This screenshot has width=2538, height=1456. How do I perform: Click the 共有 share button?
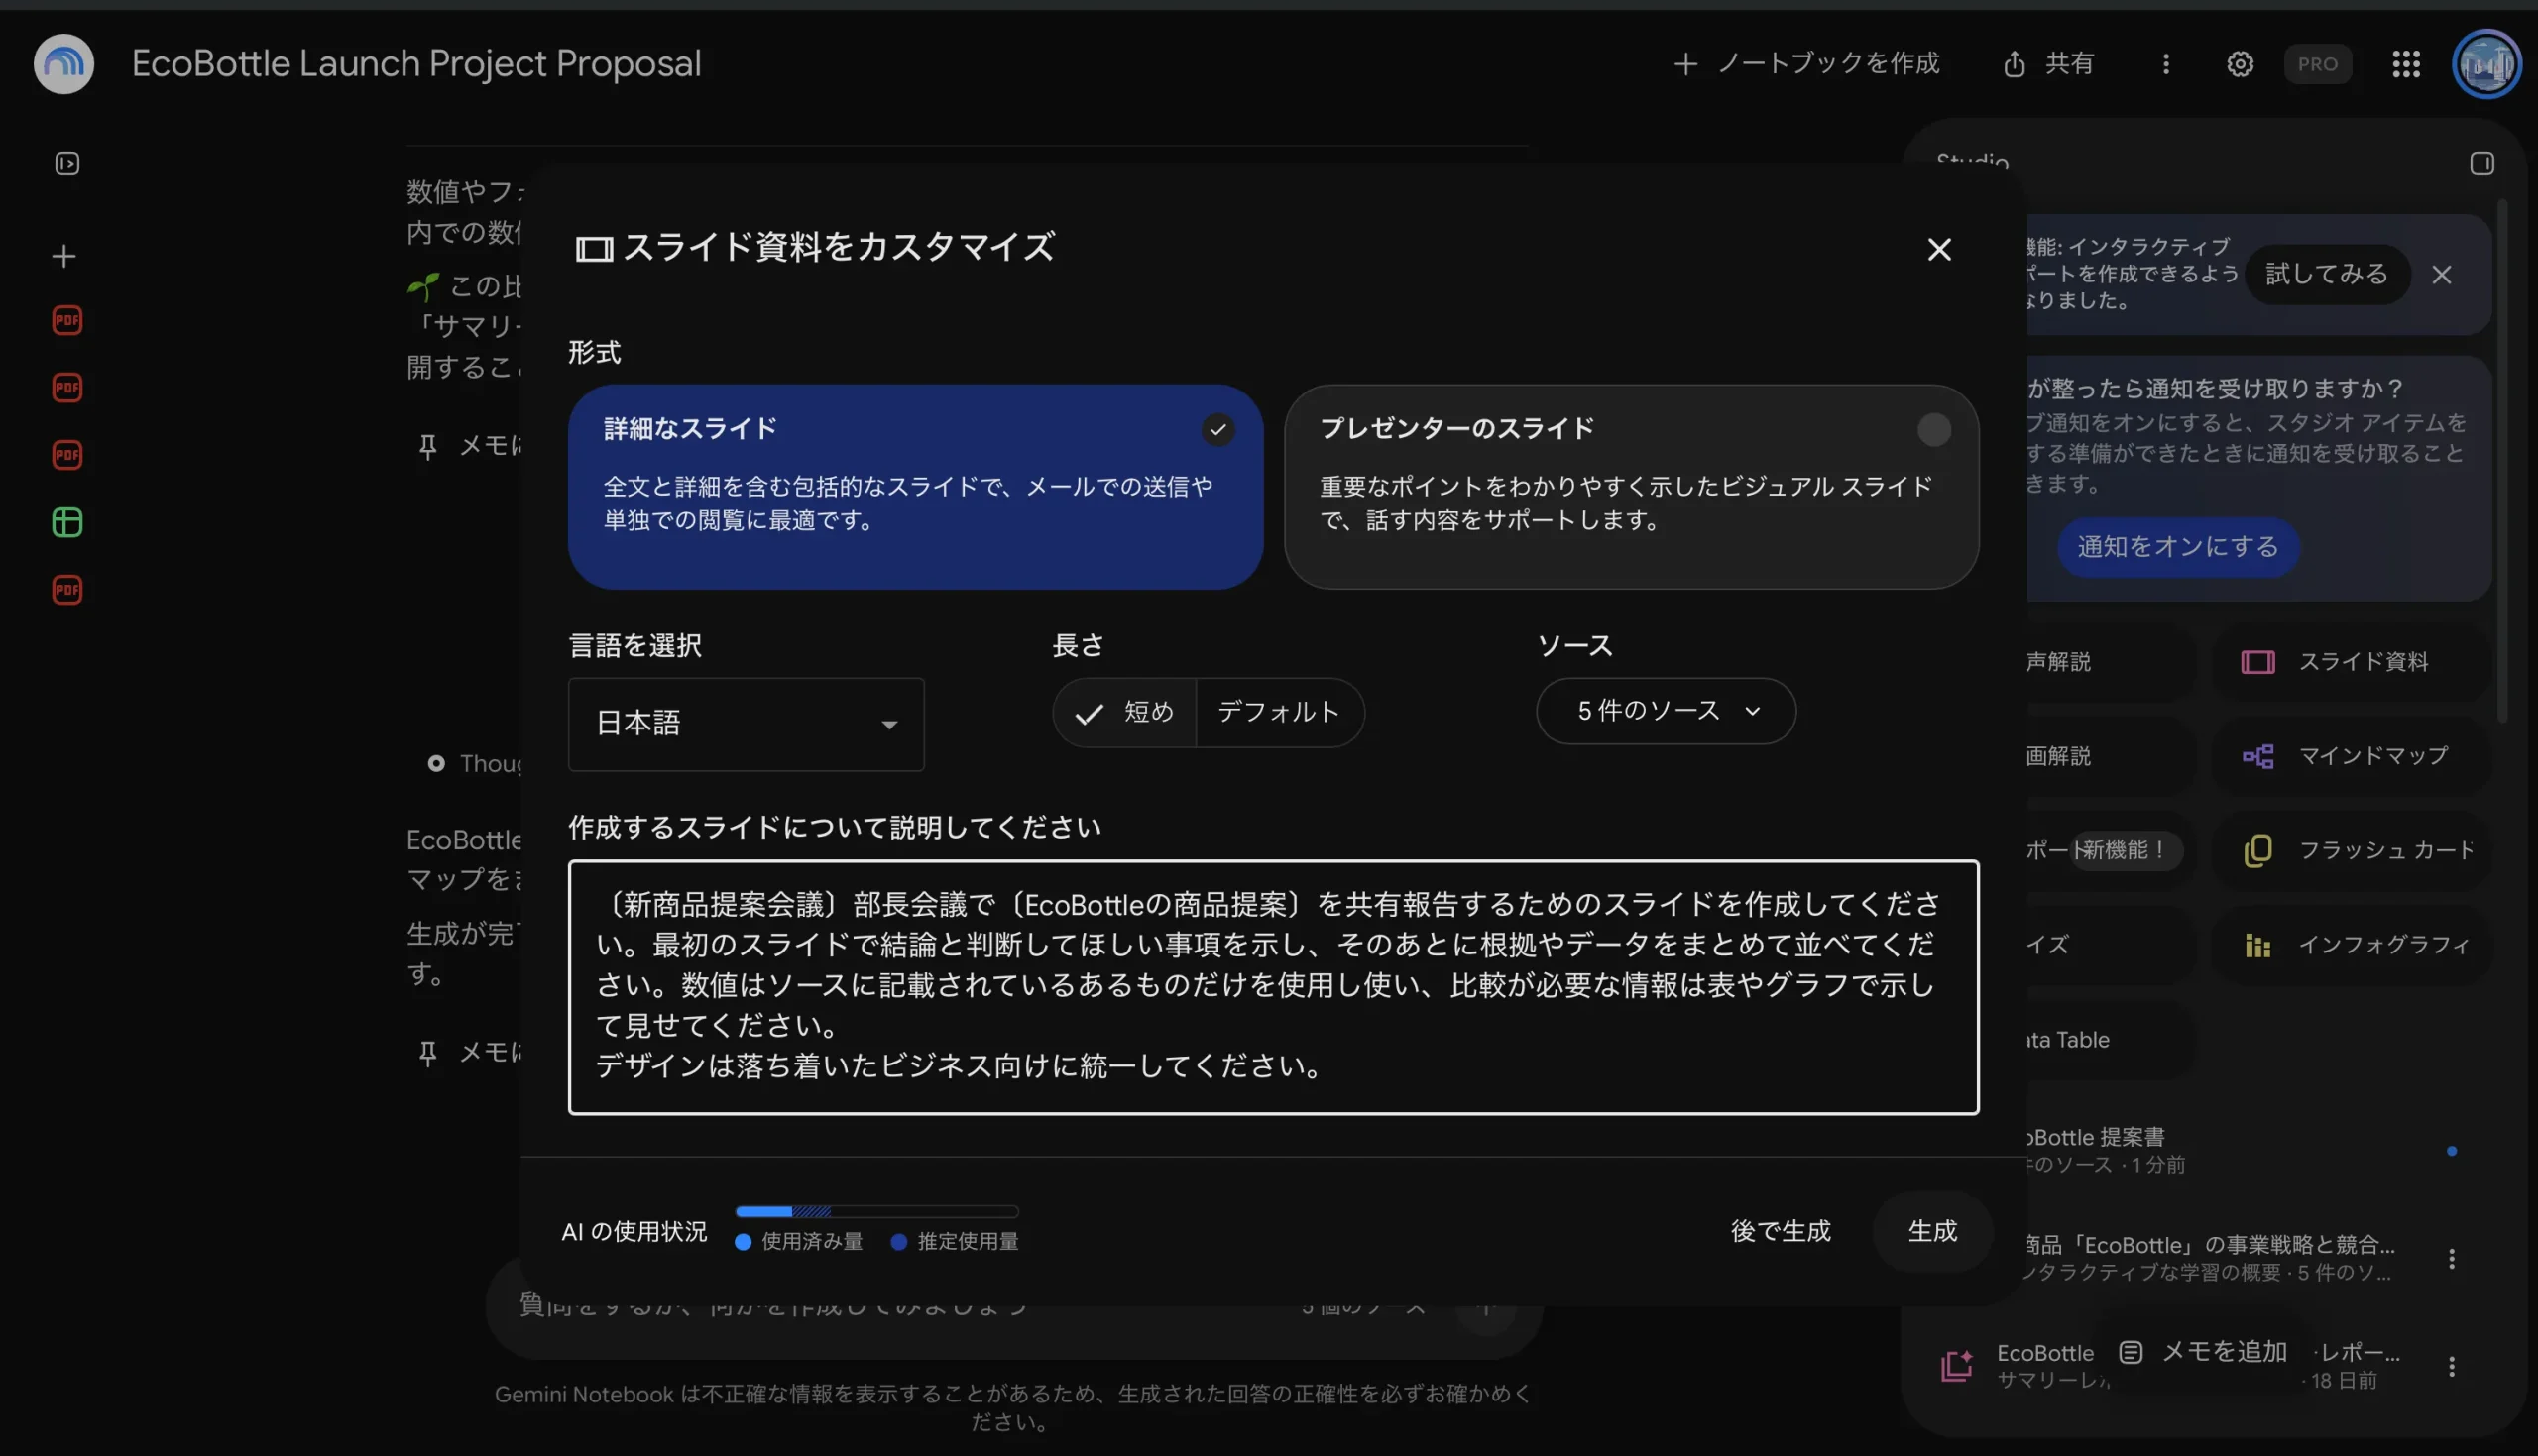click(2048, 64)
